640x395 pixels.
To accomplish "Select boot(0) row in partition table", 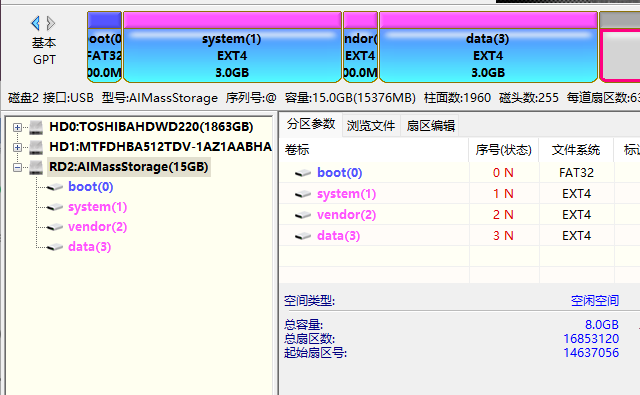I will click(460, 173).
